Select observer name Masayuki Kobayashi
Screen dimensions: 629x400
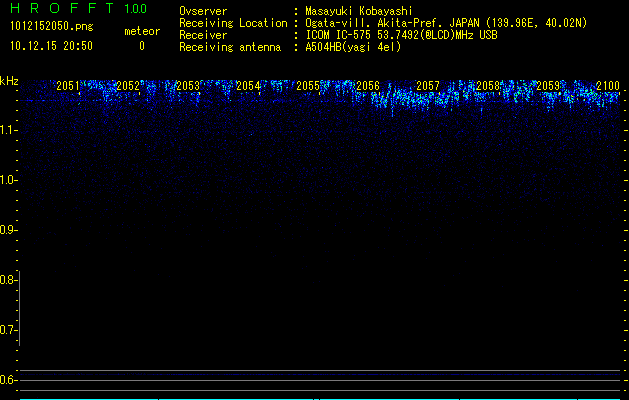(359, 11)
